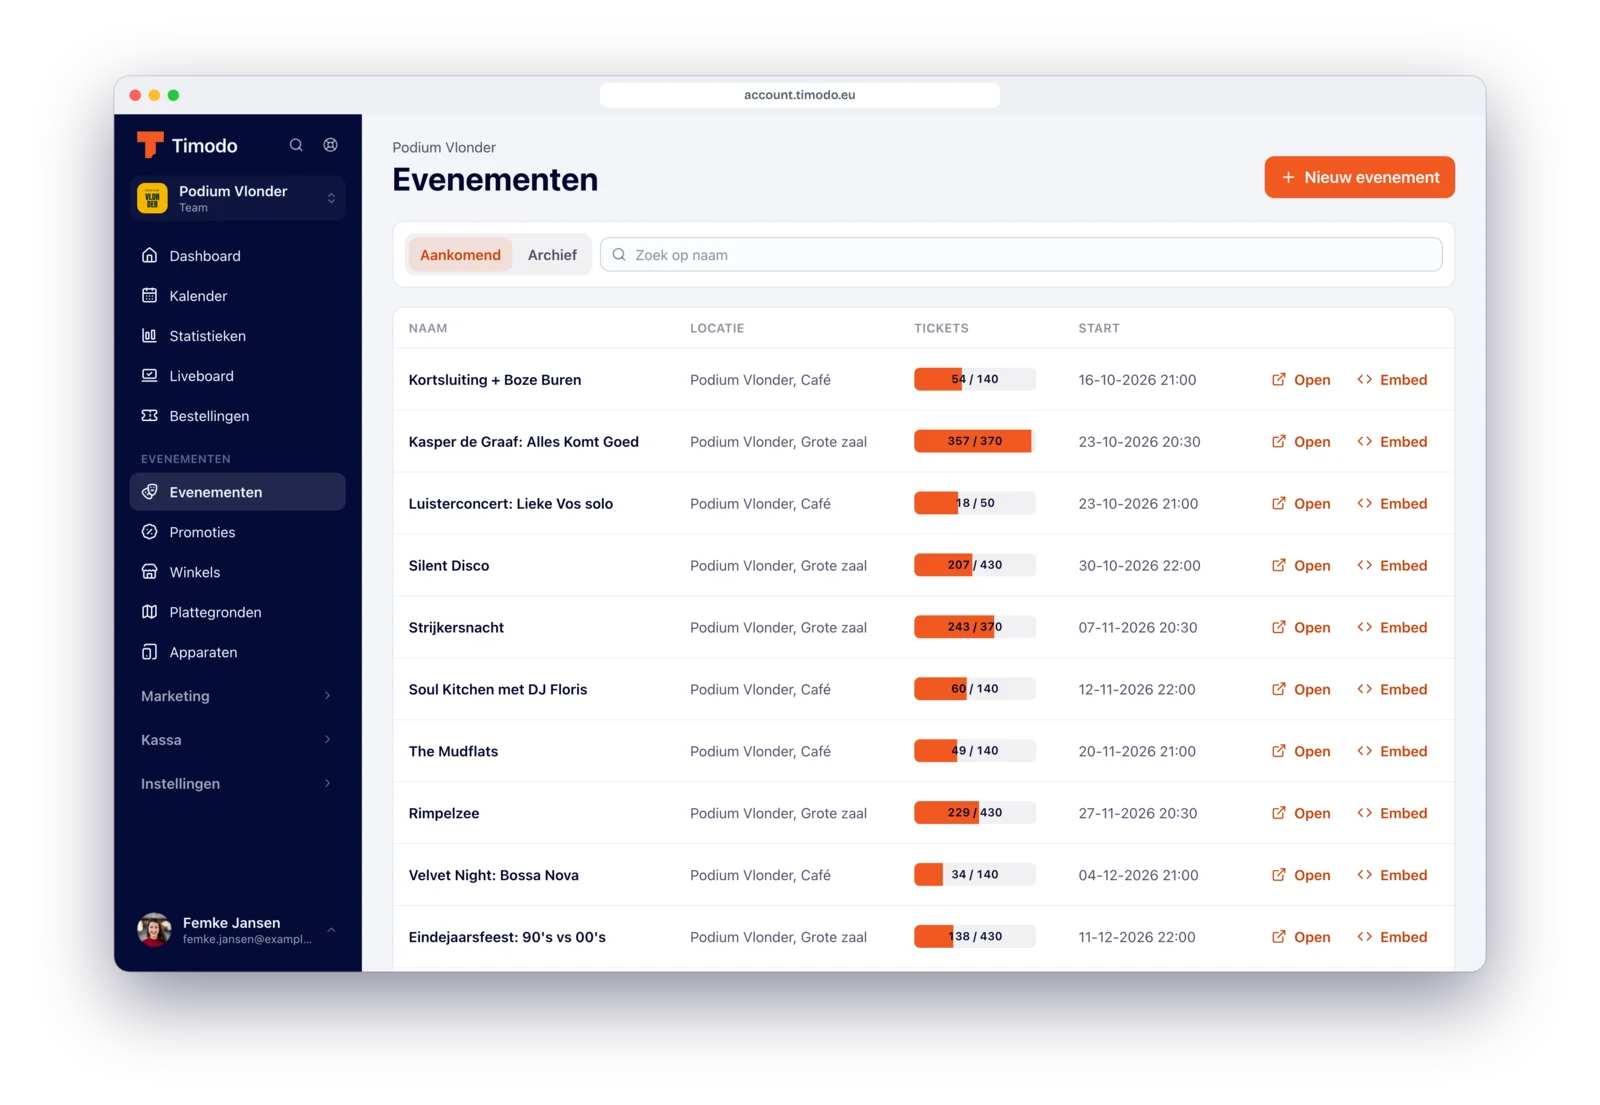Image resolution: width=1600 pixels, height=1105 pixels.
Task: Click the account.timodo.eu address bar
Action: [799, 95]
